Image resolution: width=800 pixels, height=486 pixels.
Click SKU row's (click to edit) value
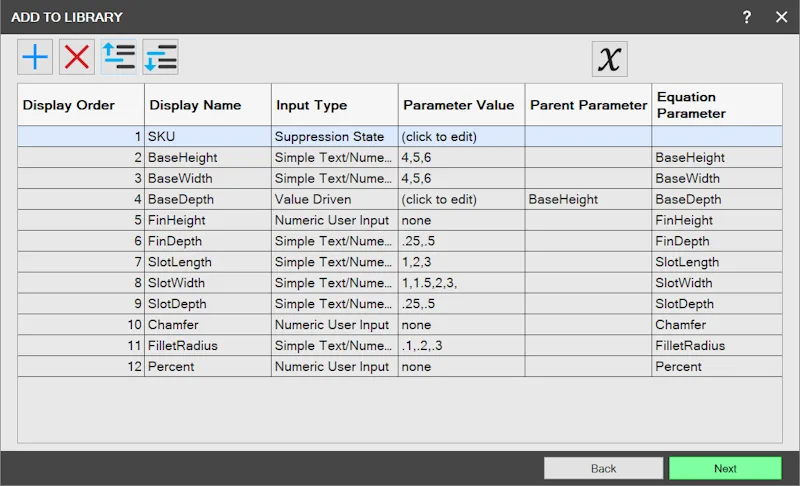(x=461, y=137)
